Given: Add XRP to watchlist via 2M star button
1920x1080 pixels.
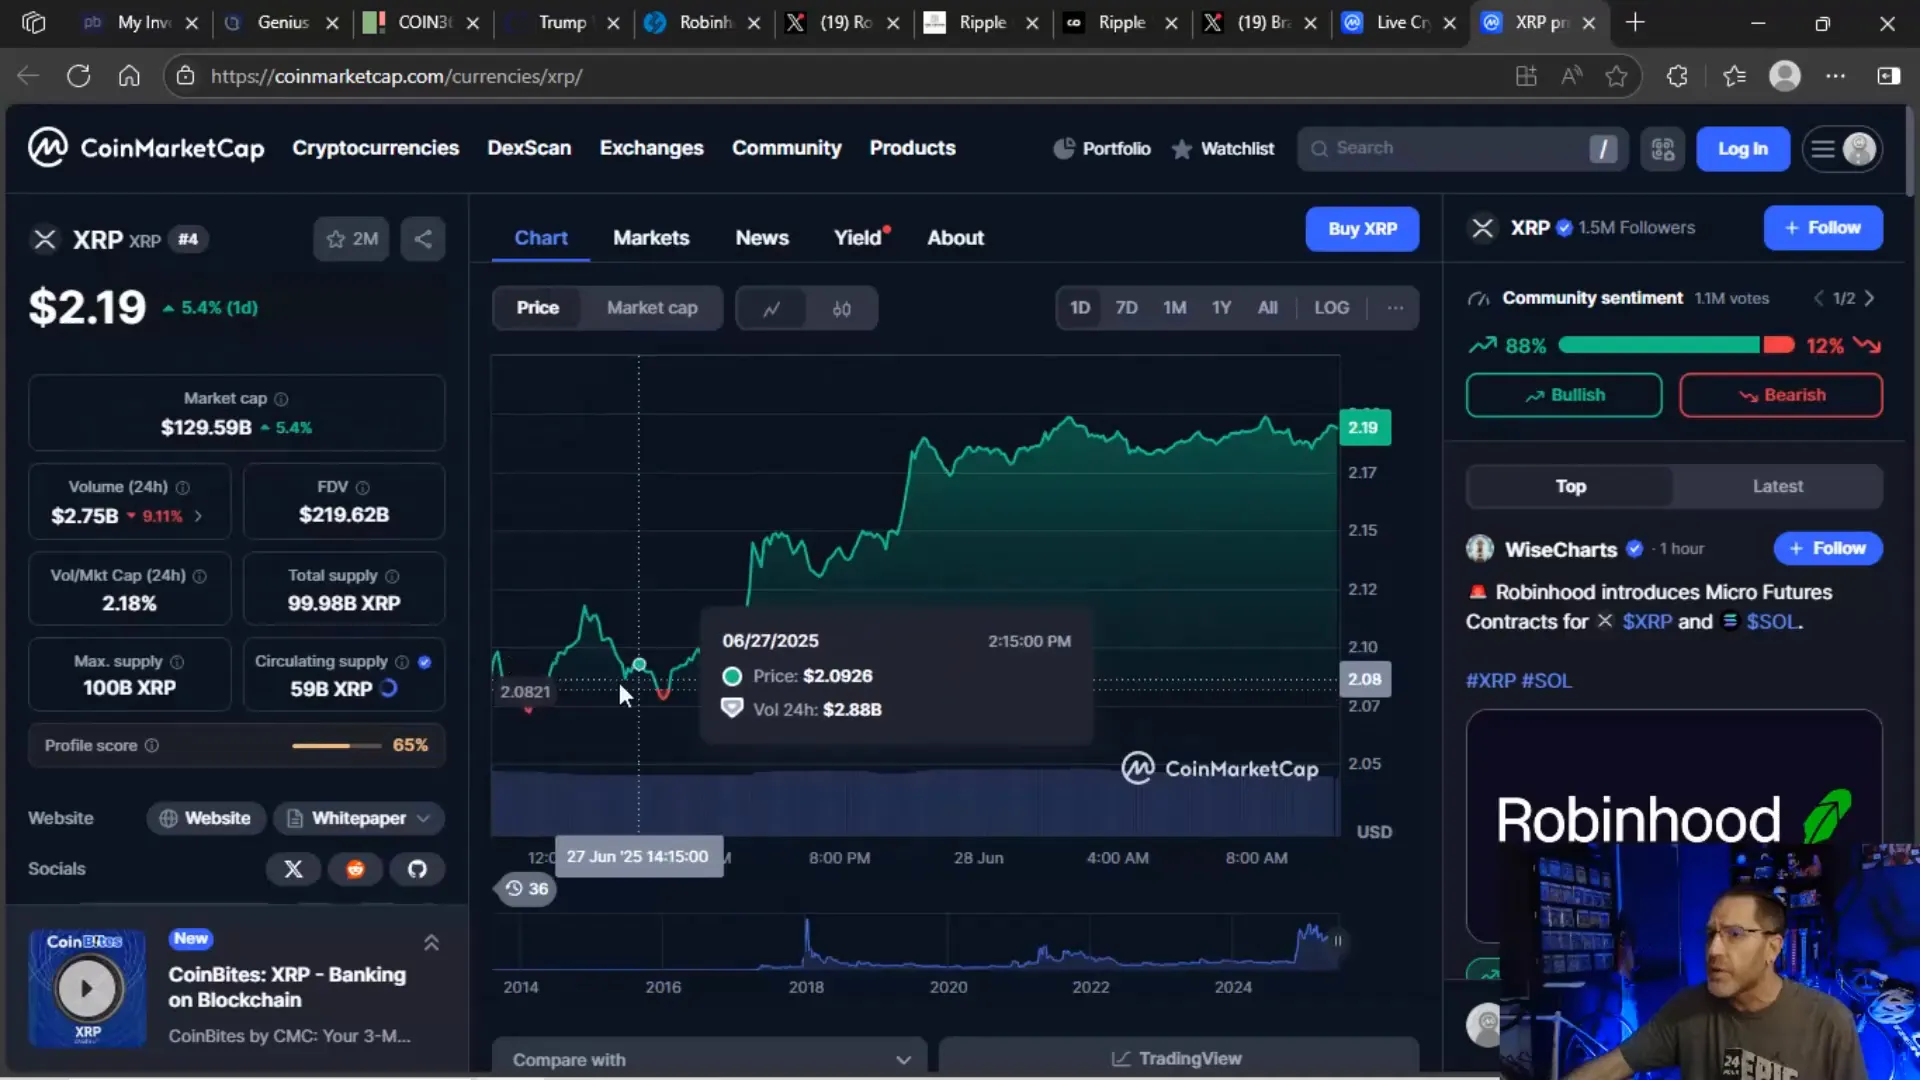Looking at the screenshot, I should [351, 239].
